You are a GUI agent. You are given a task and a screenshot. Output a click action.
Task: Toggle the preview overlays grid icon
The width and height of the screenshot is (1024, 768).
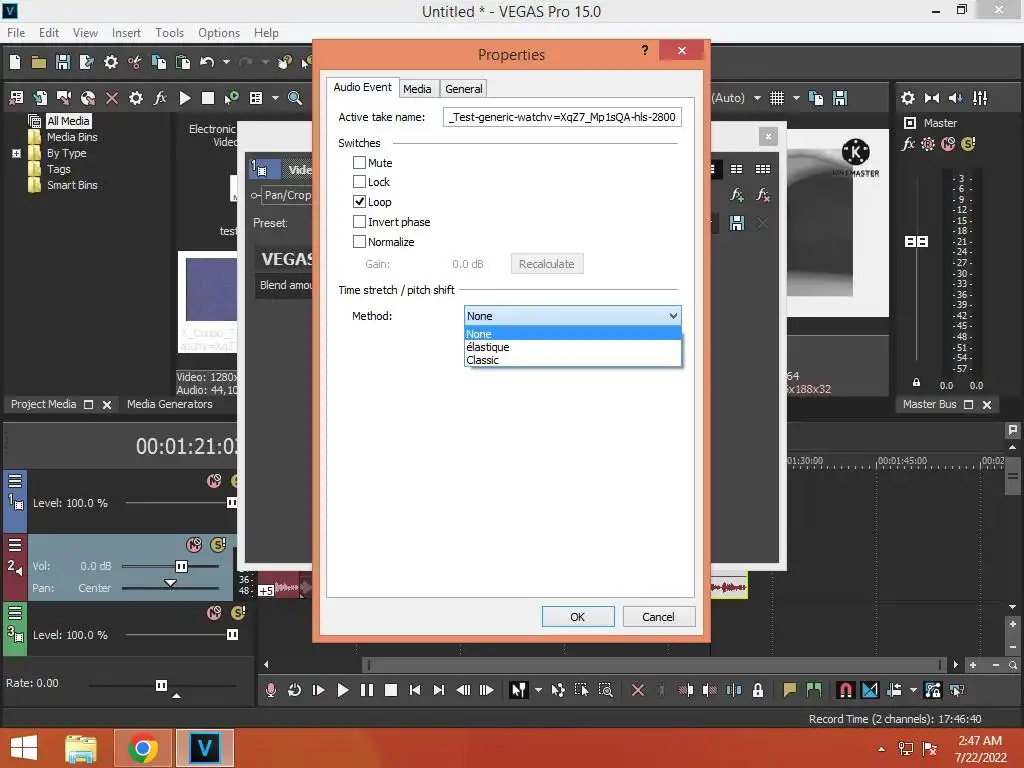point(776,98)
